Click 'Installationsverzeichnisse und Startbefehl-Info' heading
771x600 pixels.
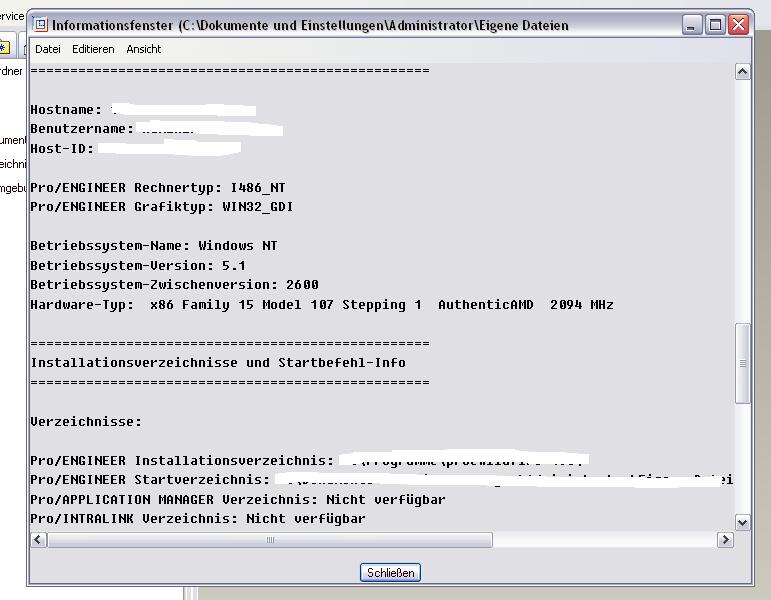218,362
